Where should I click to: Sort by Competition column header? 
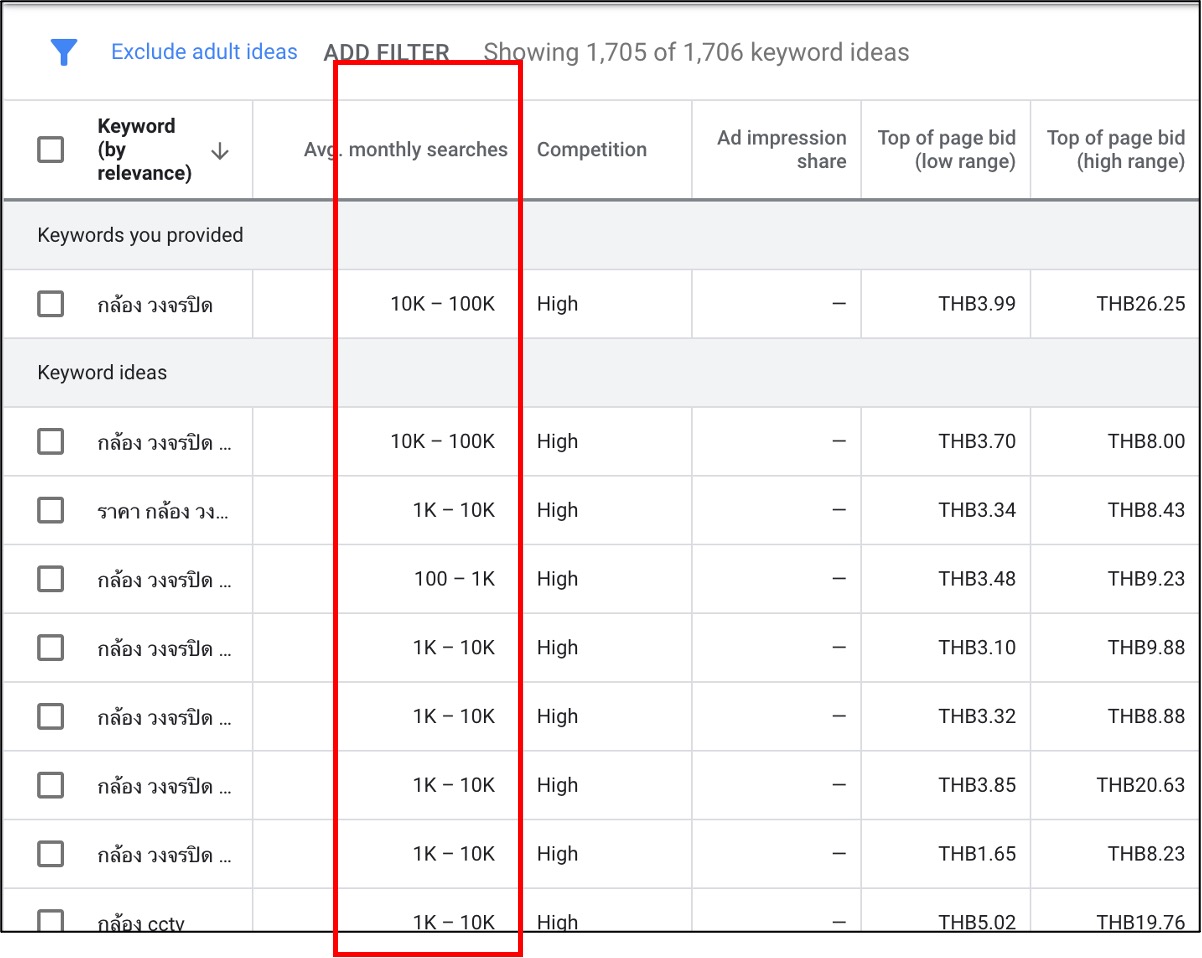pyautogui.click(x=592, y=150)
